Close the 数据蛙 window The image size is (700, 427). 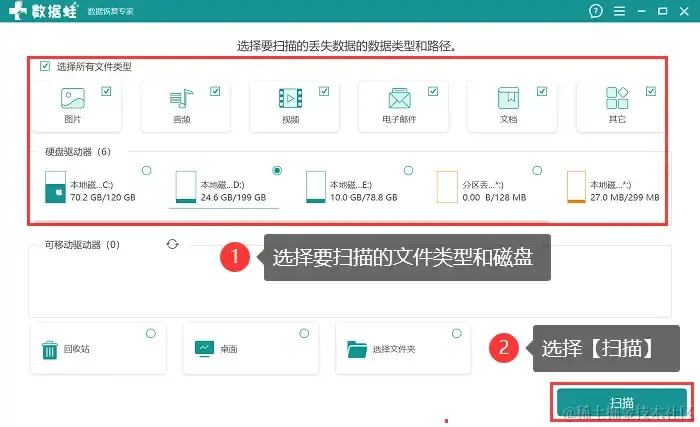click(x=684, y=11)
